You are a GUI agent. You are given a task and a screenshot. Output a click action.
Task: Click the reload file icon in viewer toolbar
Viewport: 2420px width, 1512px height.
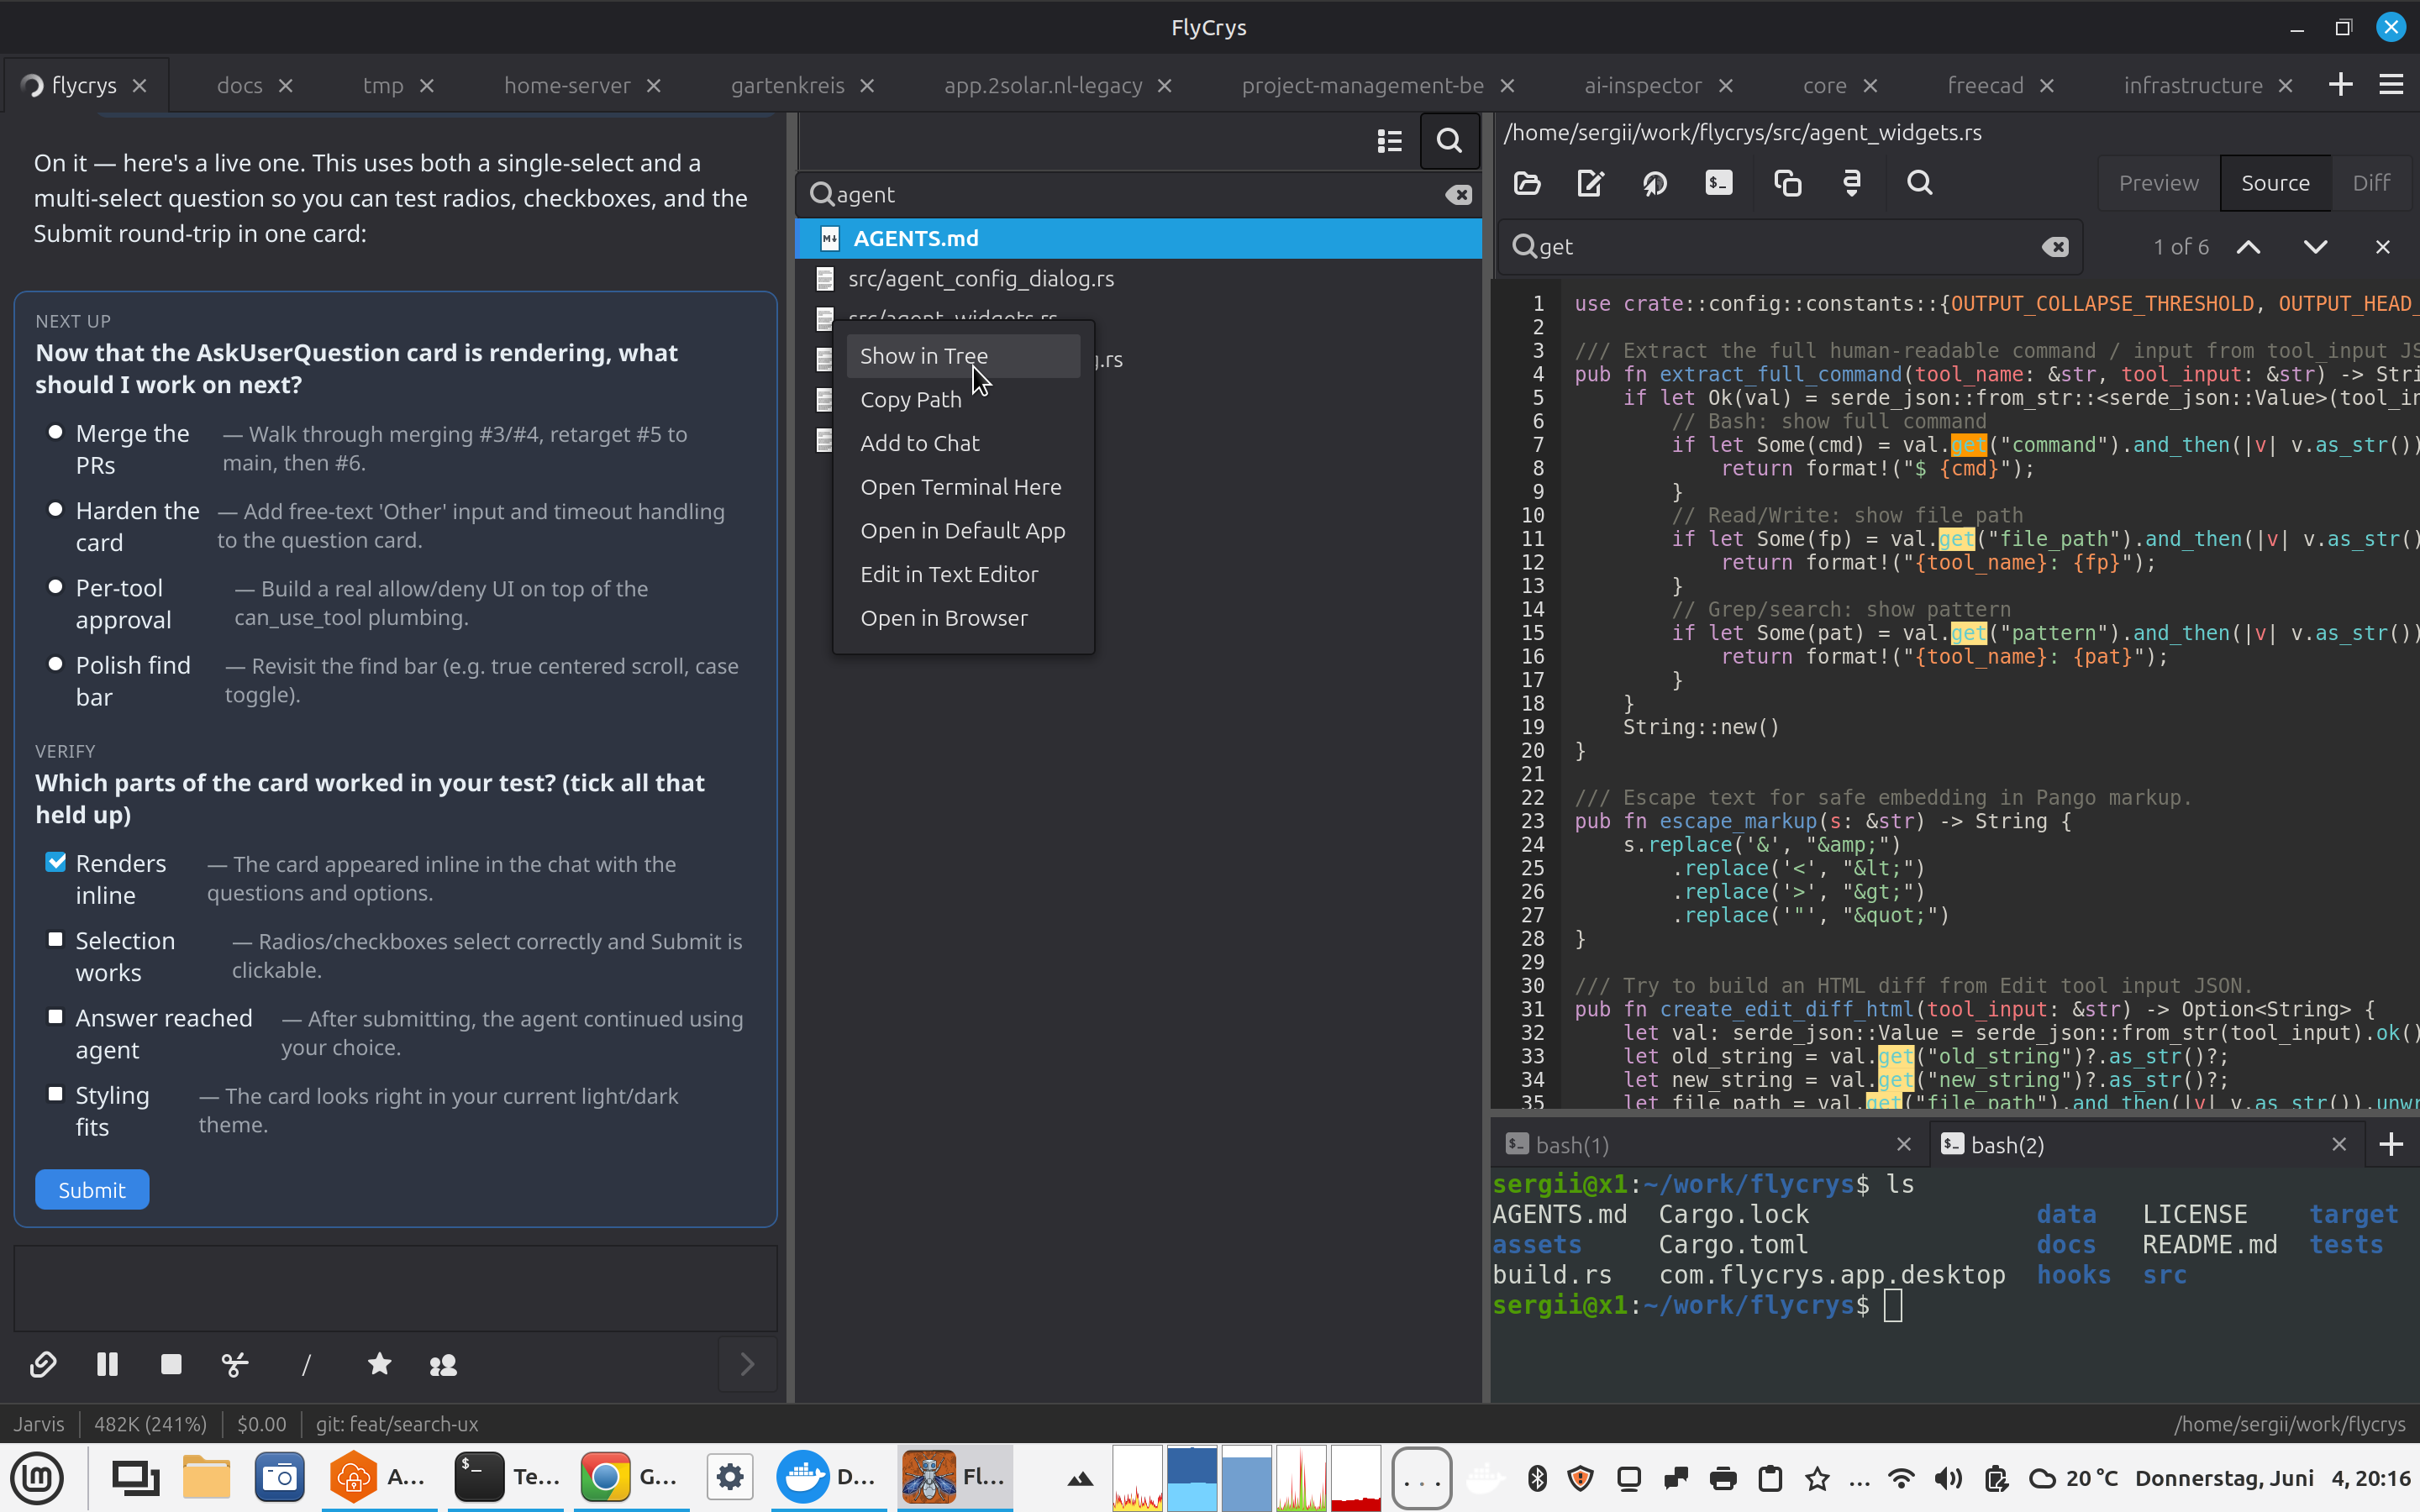[1655, 183]
